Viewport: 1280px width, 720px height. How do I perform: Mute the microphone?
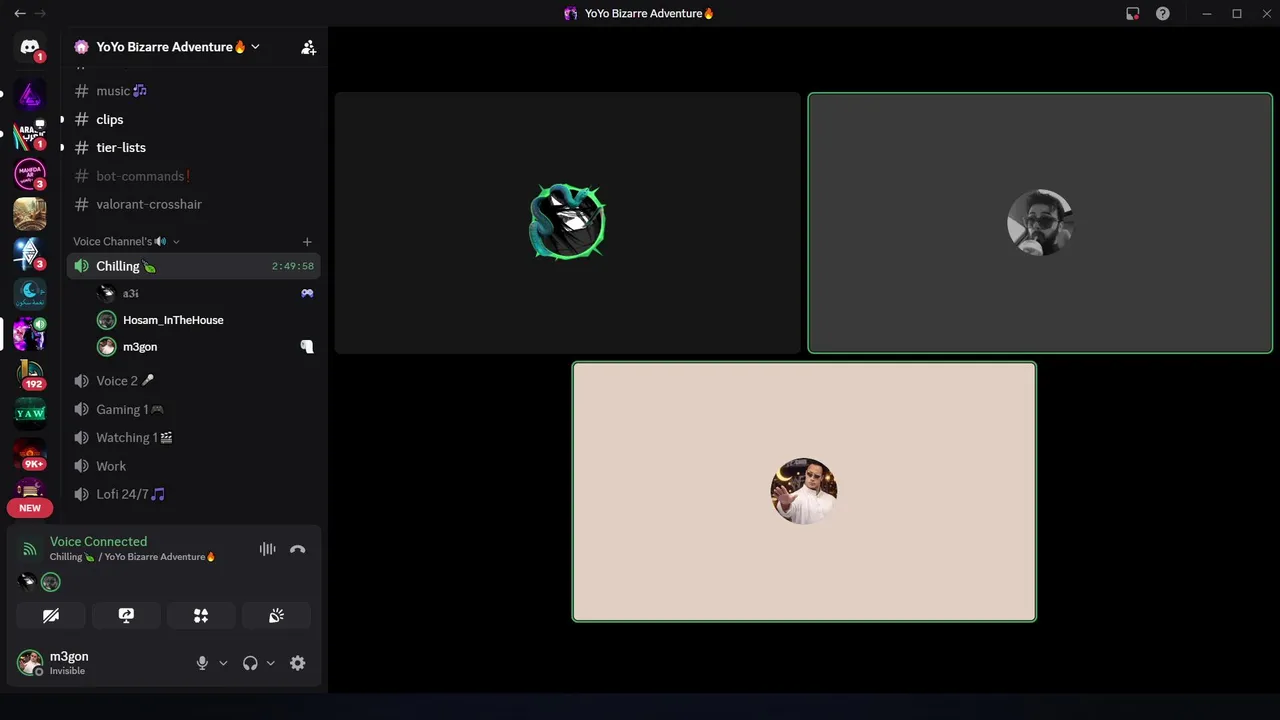point(202,663)
